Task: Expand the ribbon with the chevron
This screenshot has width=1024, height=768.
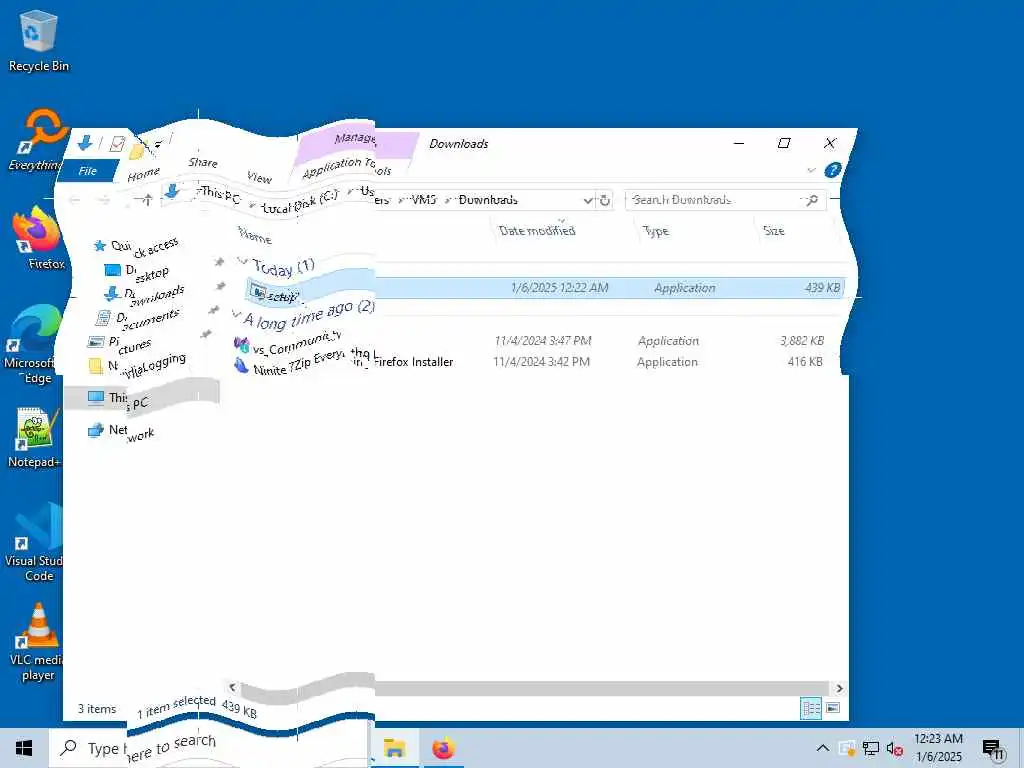Action: coord(811,170)
